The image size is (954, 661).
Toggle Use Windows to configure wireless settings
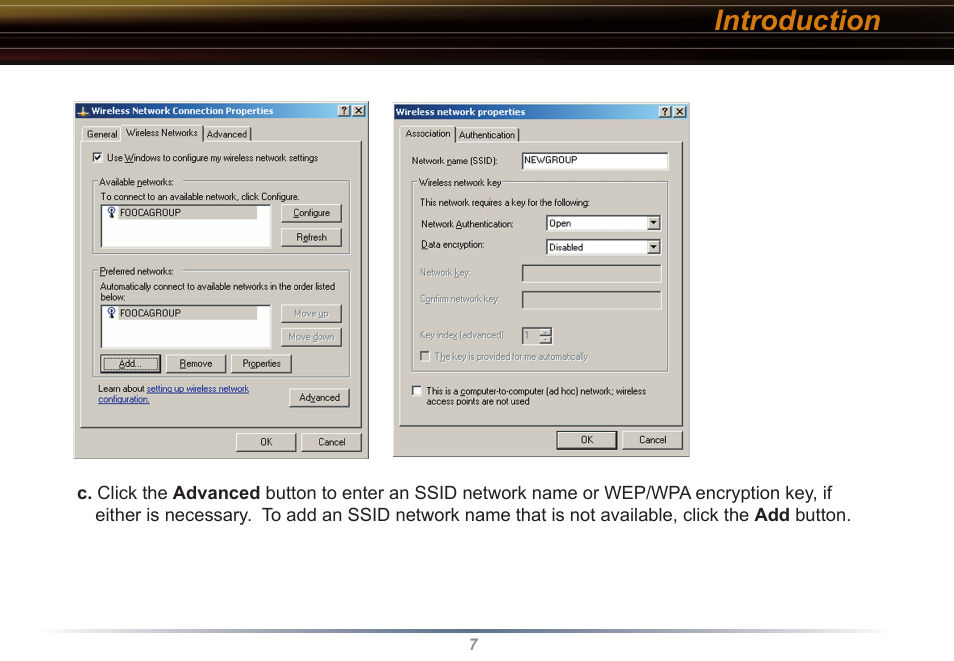pyautogui.click(x=97, y=158)
